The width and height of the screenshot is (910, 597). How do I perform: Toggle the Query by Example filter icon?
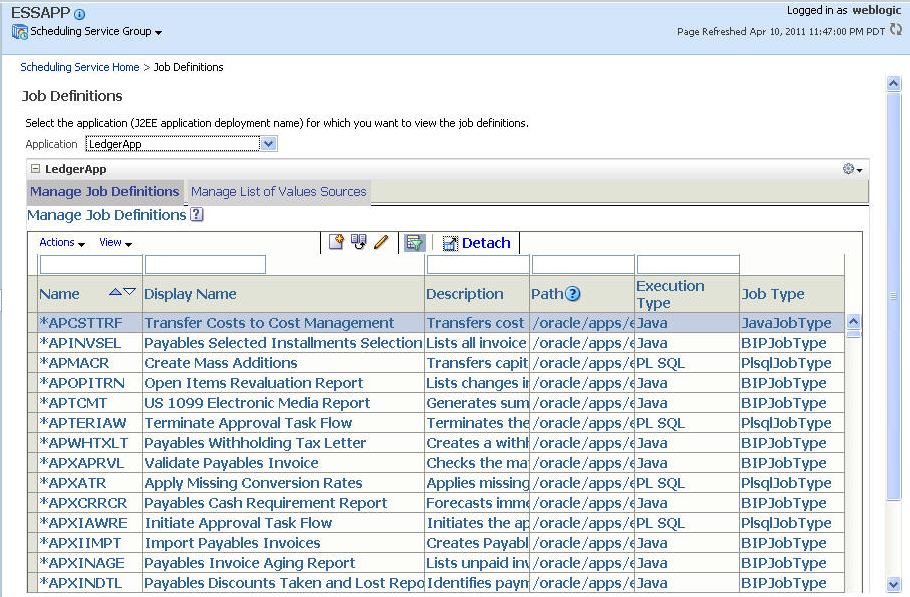[414, 243]
